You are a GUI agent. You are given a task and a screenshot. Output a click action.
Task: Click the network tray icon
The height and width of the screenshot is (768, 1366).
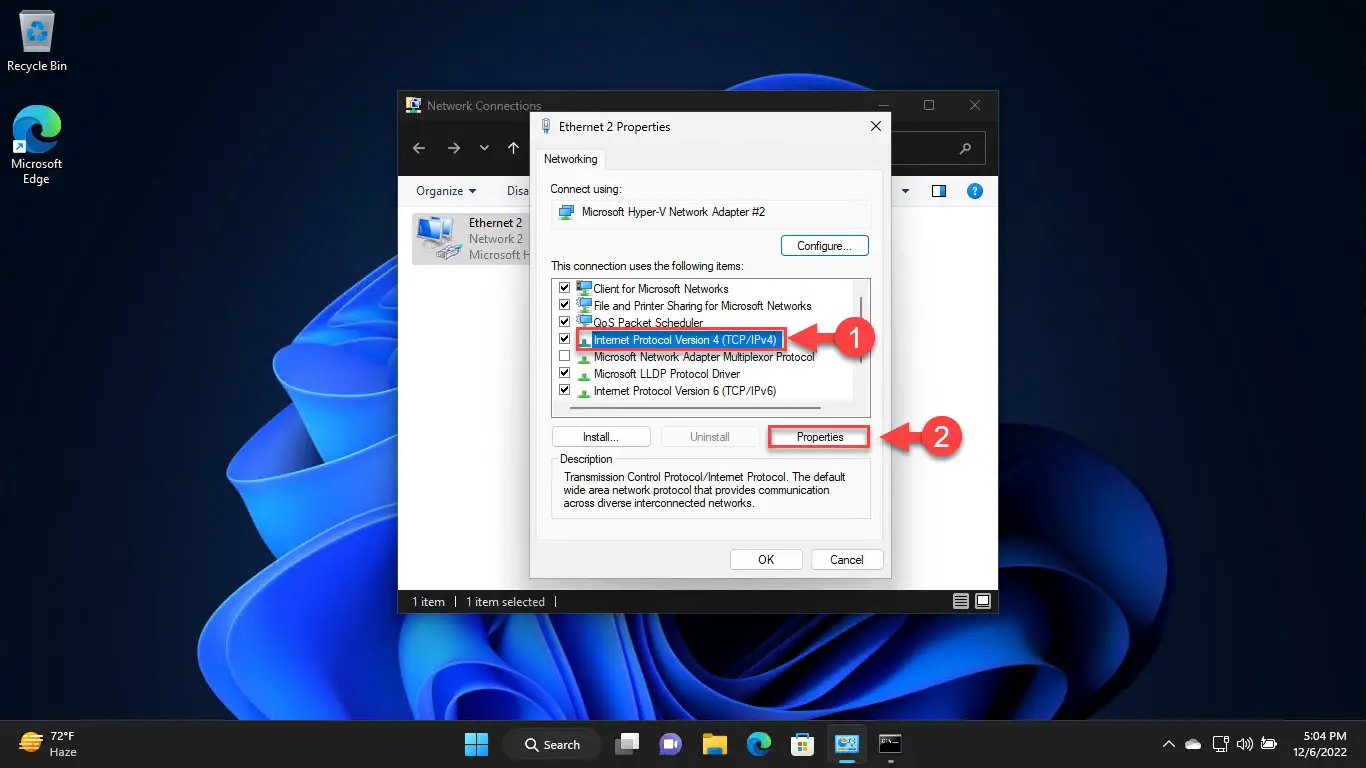[1220, 744]
